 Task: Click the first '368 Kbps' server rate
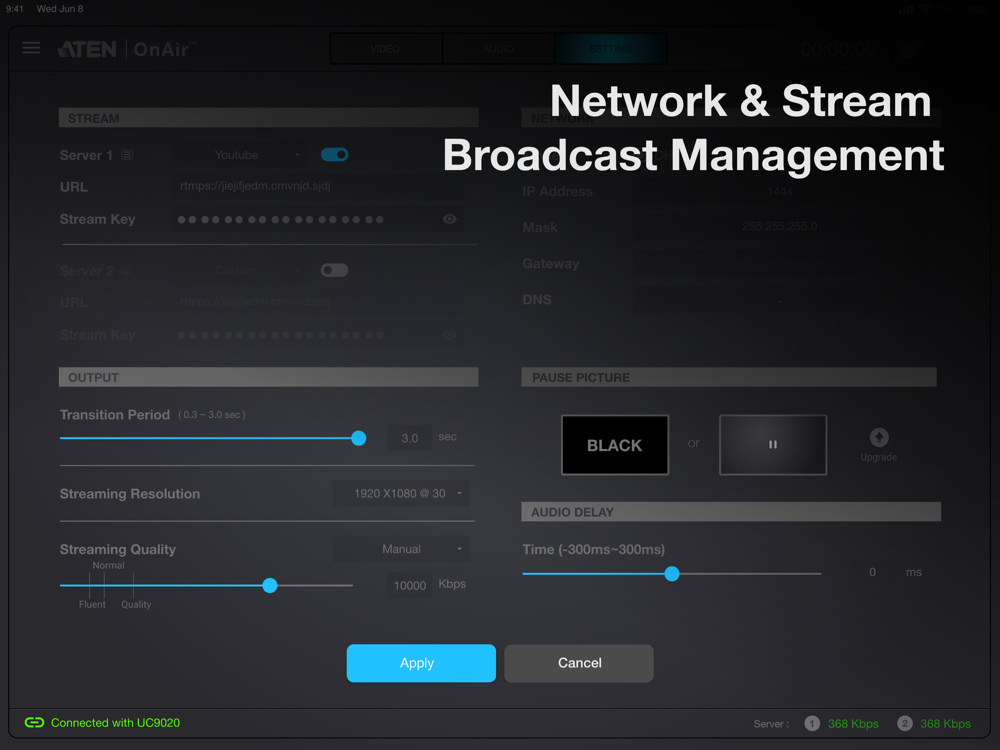coord(853,724)
